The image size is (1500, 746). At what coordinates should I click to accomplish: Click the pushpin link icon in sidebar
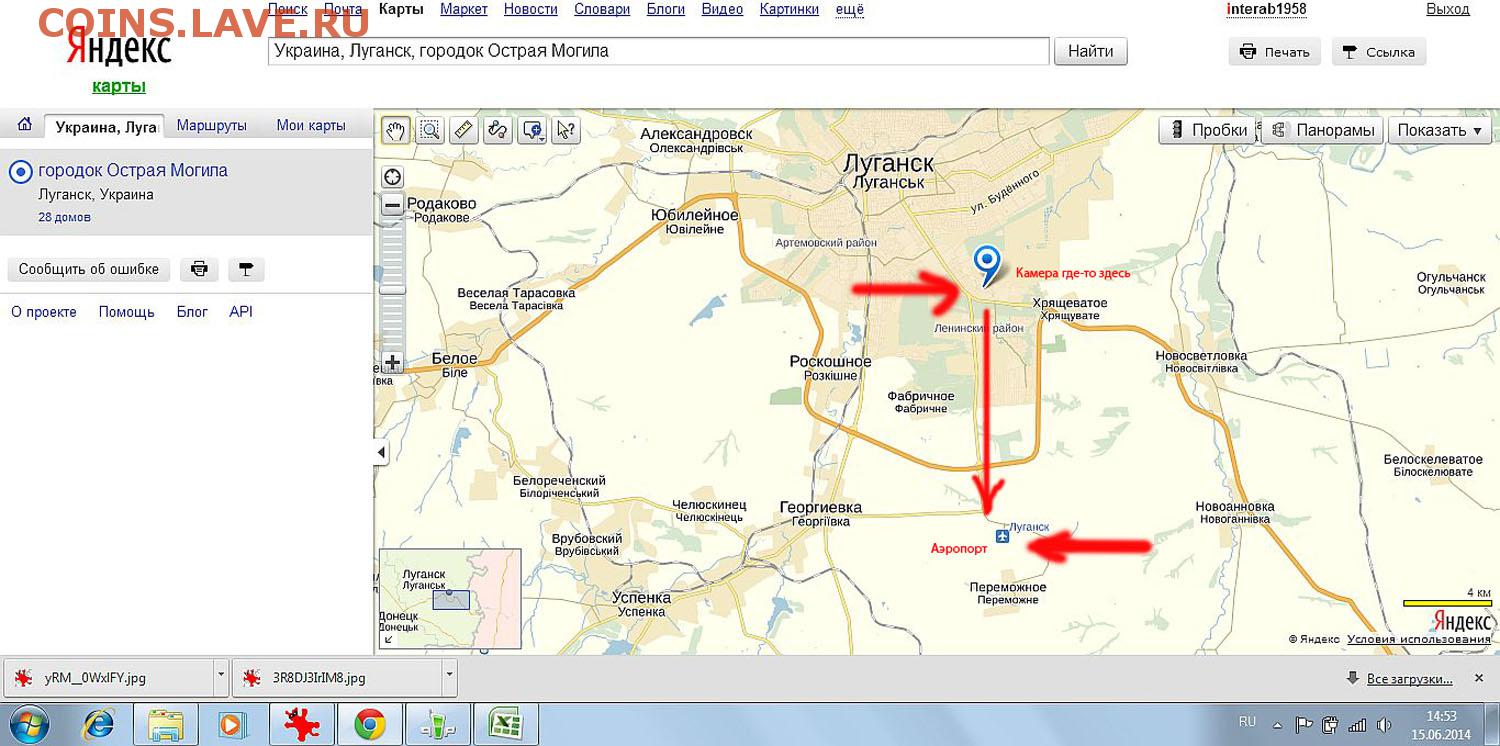coord(246,269)
